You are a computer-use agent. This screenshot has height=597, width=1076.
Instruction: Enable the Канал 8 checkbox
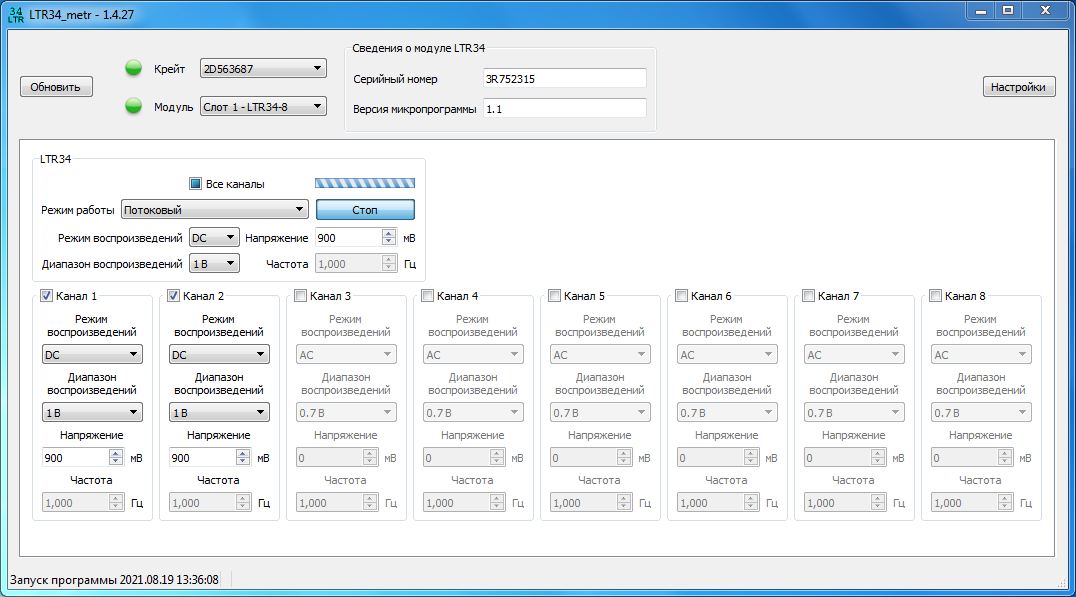[x=935, y=296]
